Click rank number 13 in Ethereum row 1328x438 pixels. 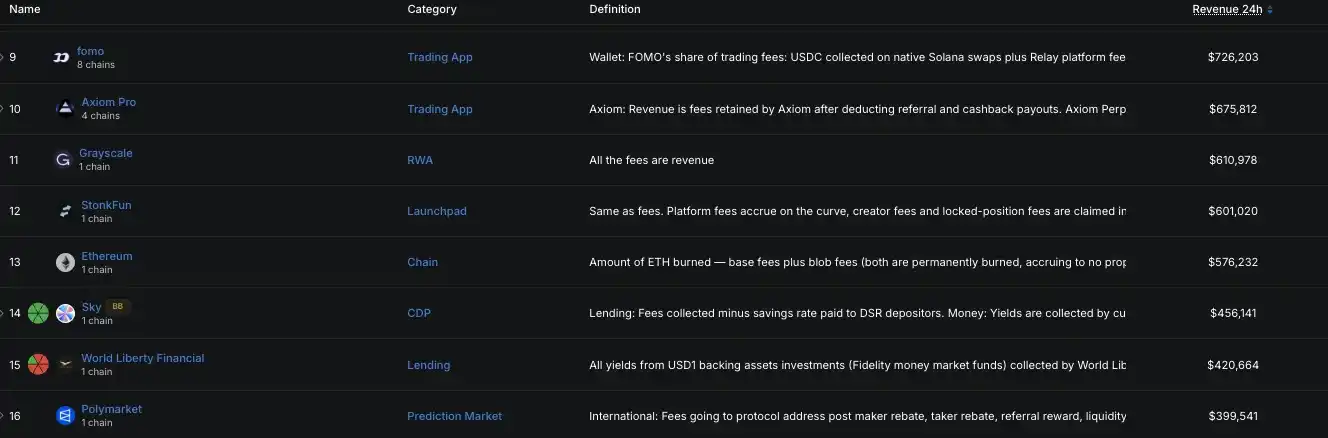(14, 262)
